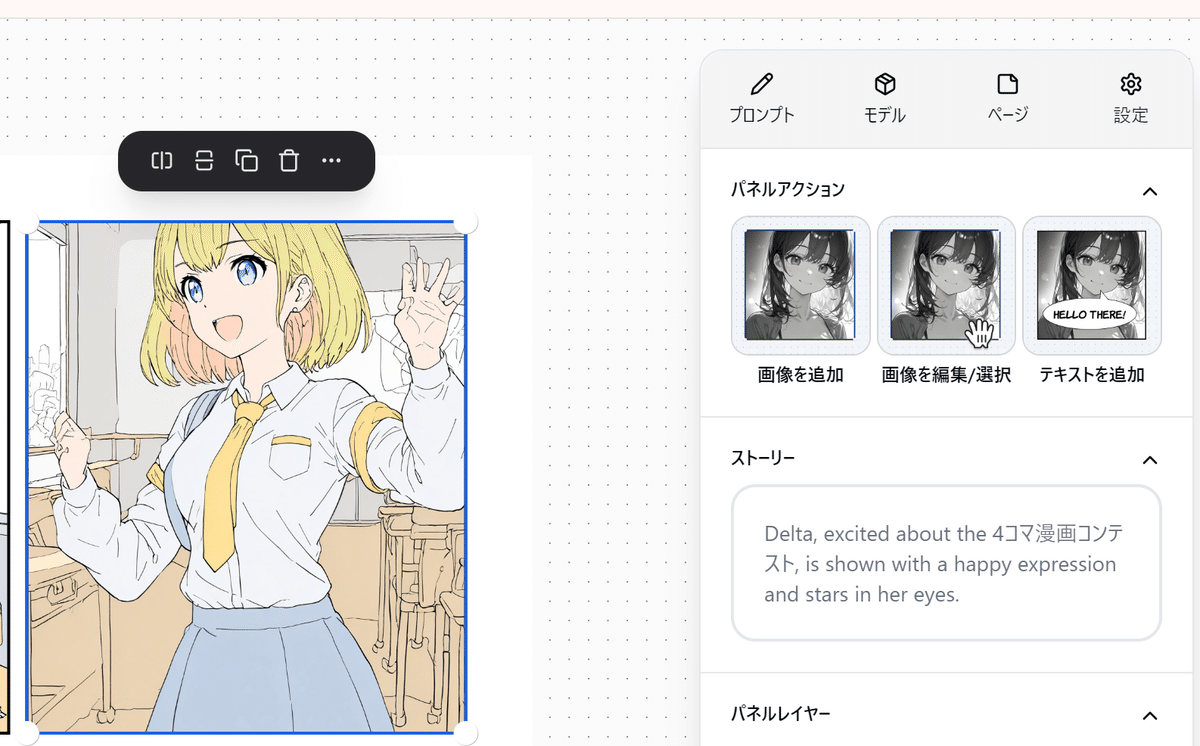1200x746 pixels.
Task: Click the page icon above ページ
Action: (x=1006, y=83)
